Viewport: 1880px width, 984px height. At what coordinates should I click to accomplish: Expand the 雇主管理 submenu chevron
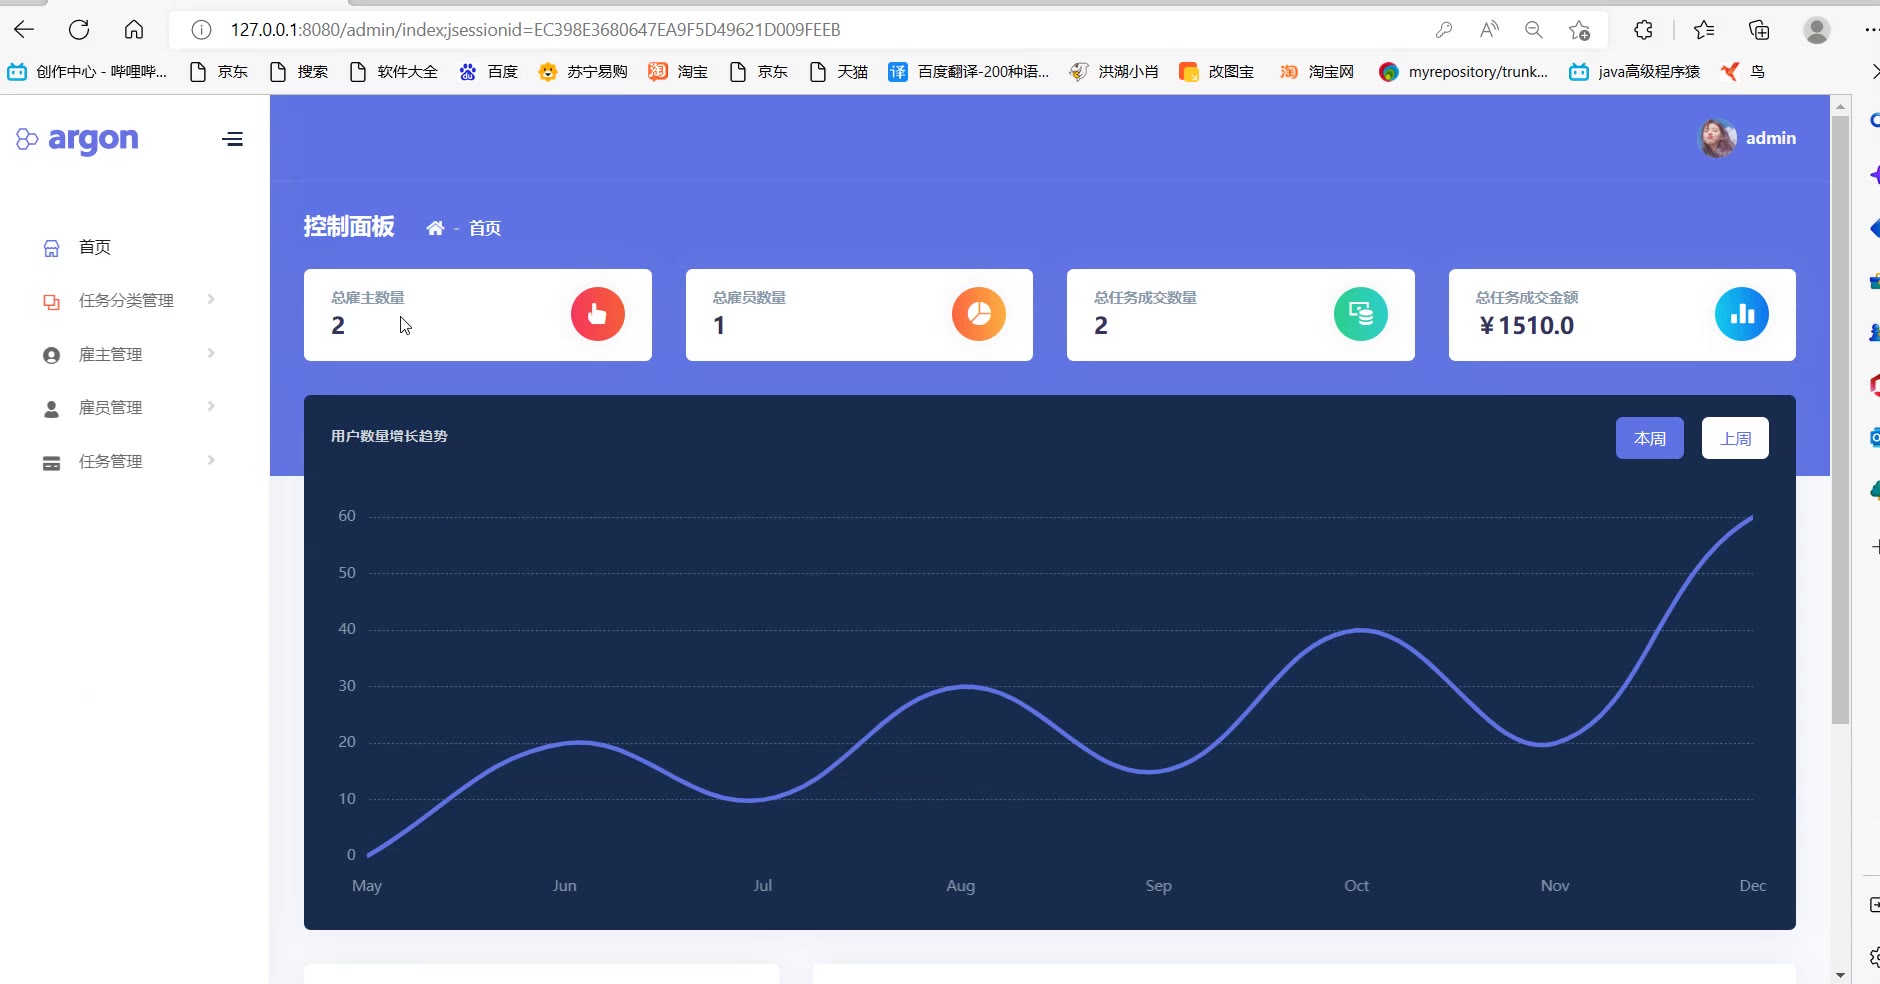pos(211,353)
